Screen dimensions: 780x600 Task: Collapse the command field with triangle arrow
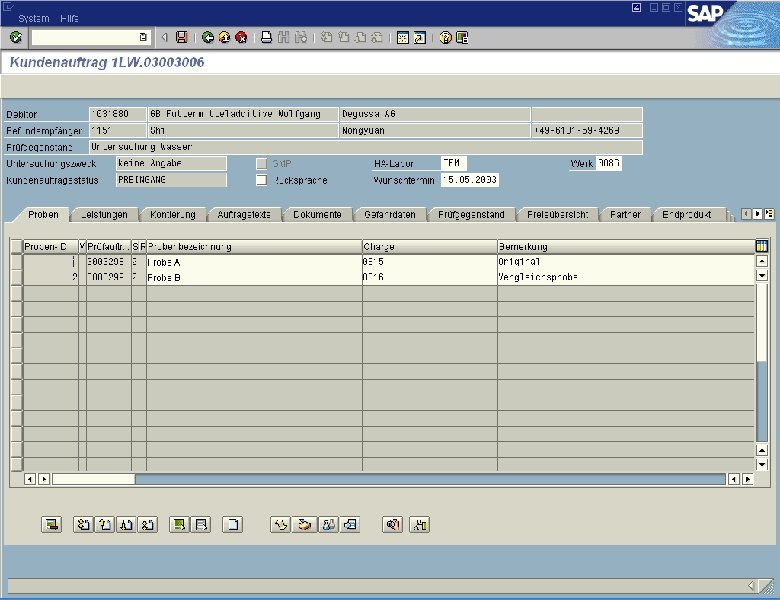coord(165,37)
